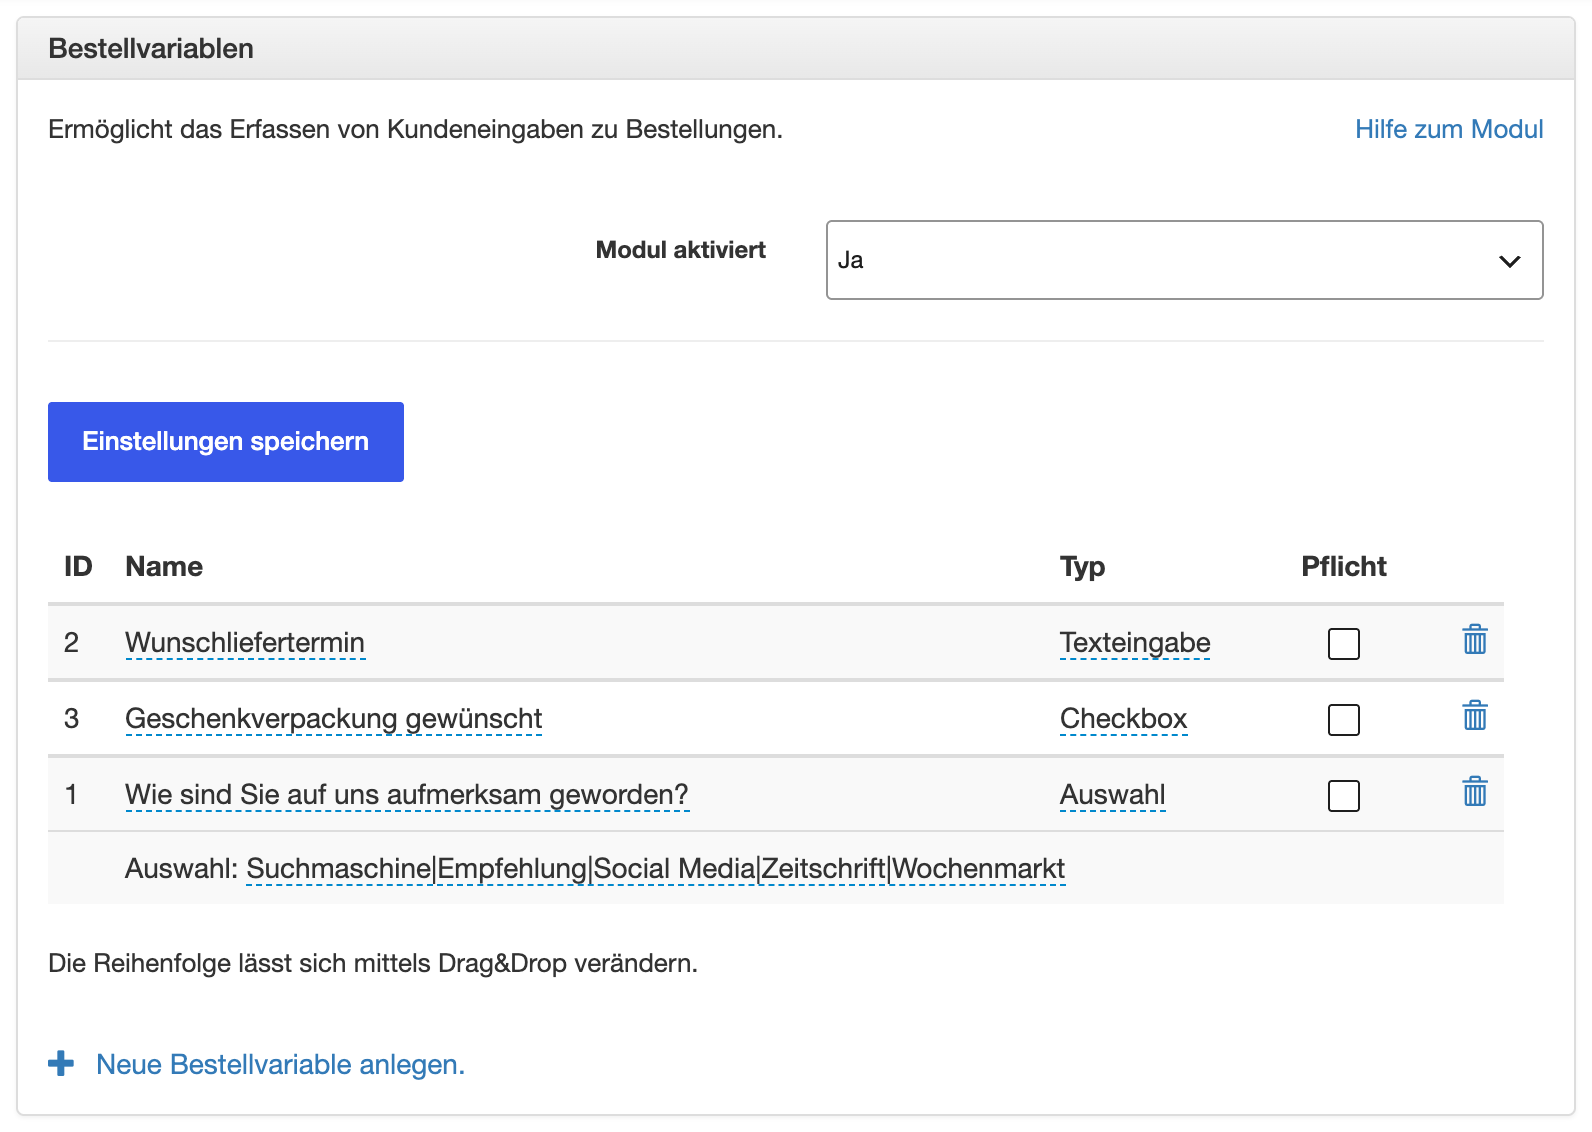Click the Drag&Drop Reihenfolge hint text
This screenshot has height=1132, width=1592.
(373, 963)
